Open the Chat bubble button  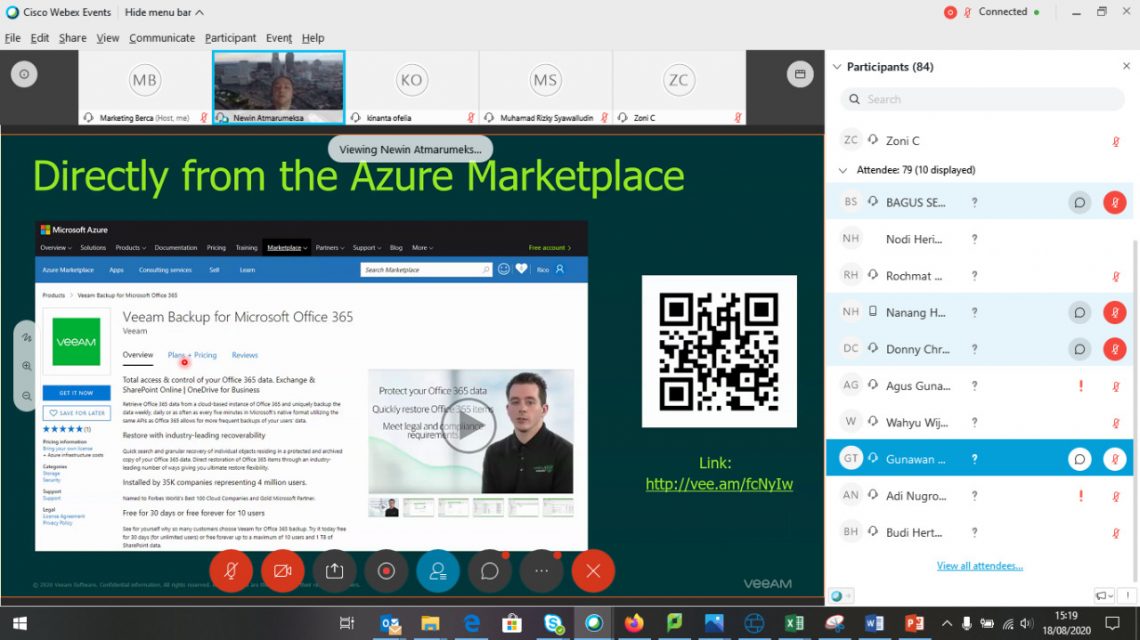pos(490,571)
